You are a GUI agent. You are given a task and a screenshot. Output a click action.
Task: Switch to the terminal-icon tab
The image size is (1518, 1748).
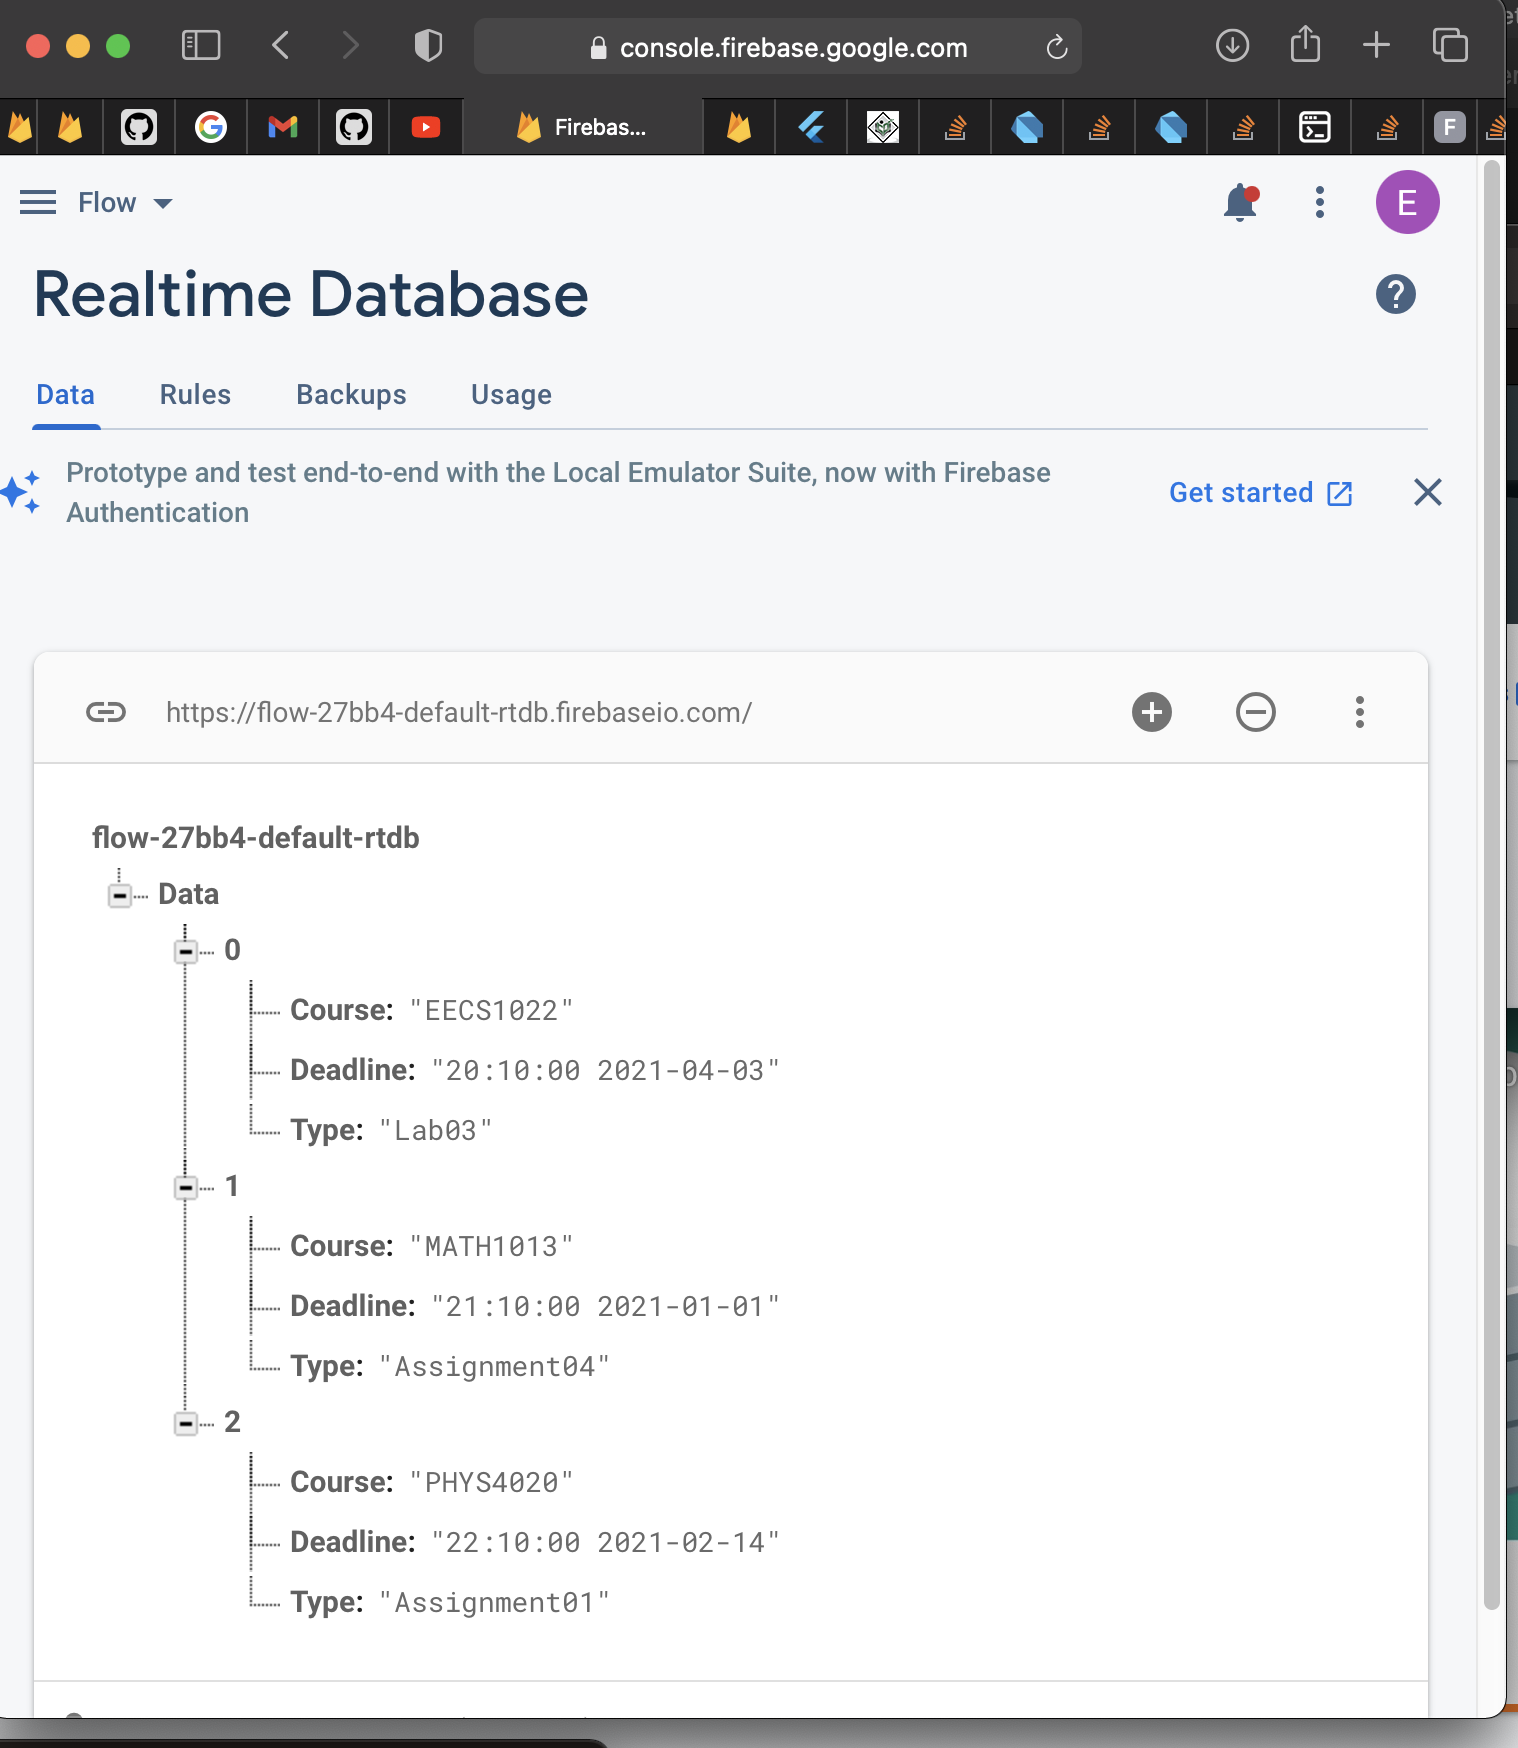(1315, 127)
